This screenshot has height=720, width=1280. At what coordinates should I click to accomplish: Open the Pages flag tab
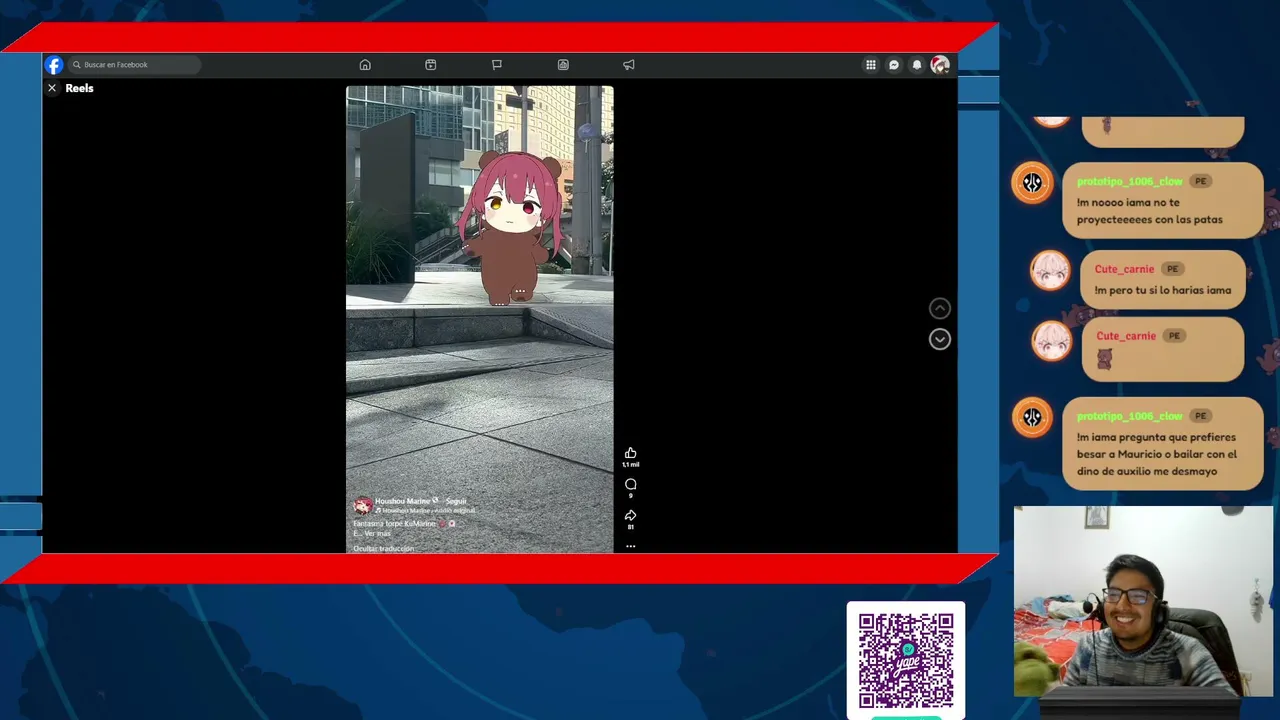[x=497, y=65]
